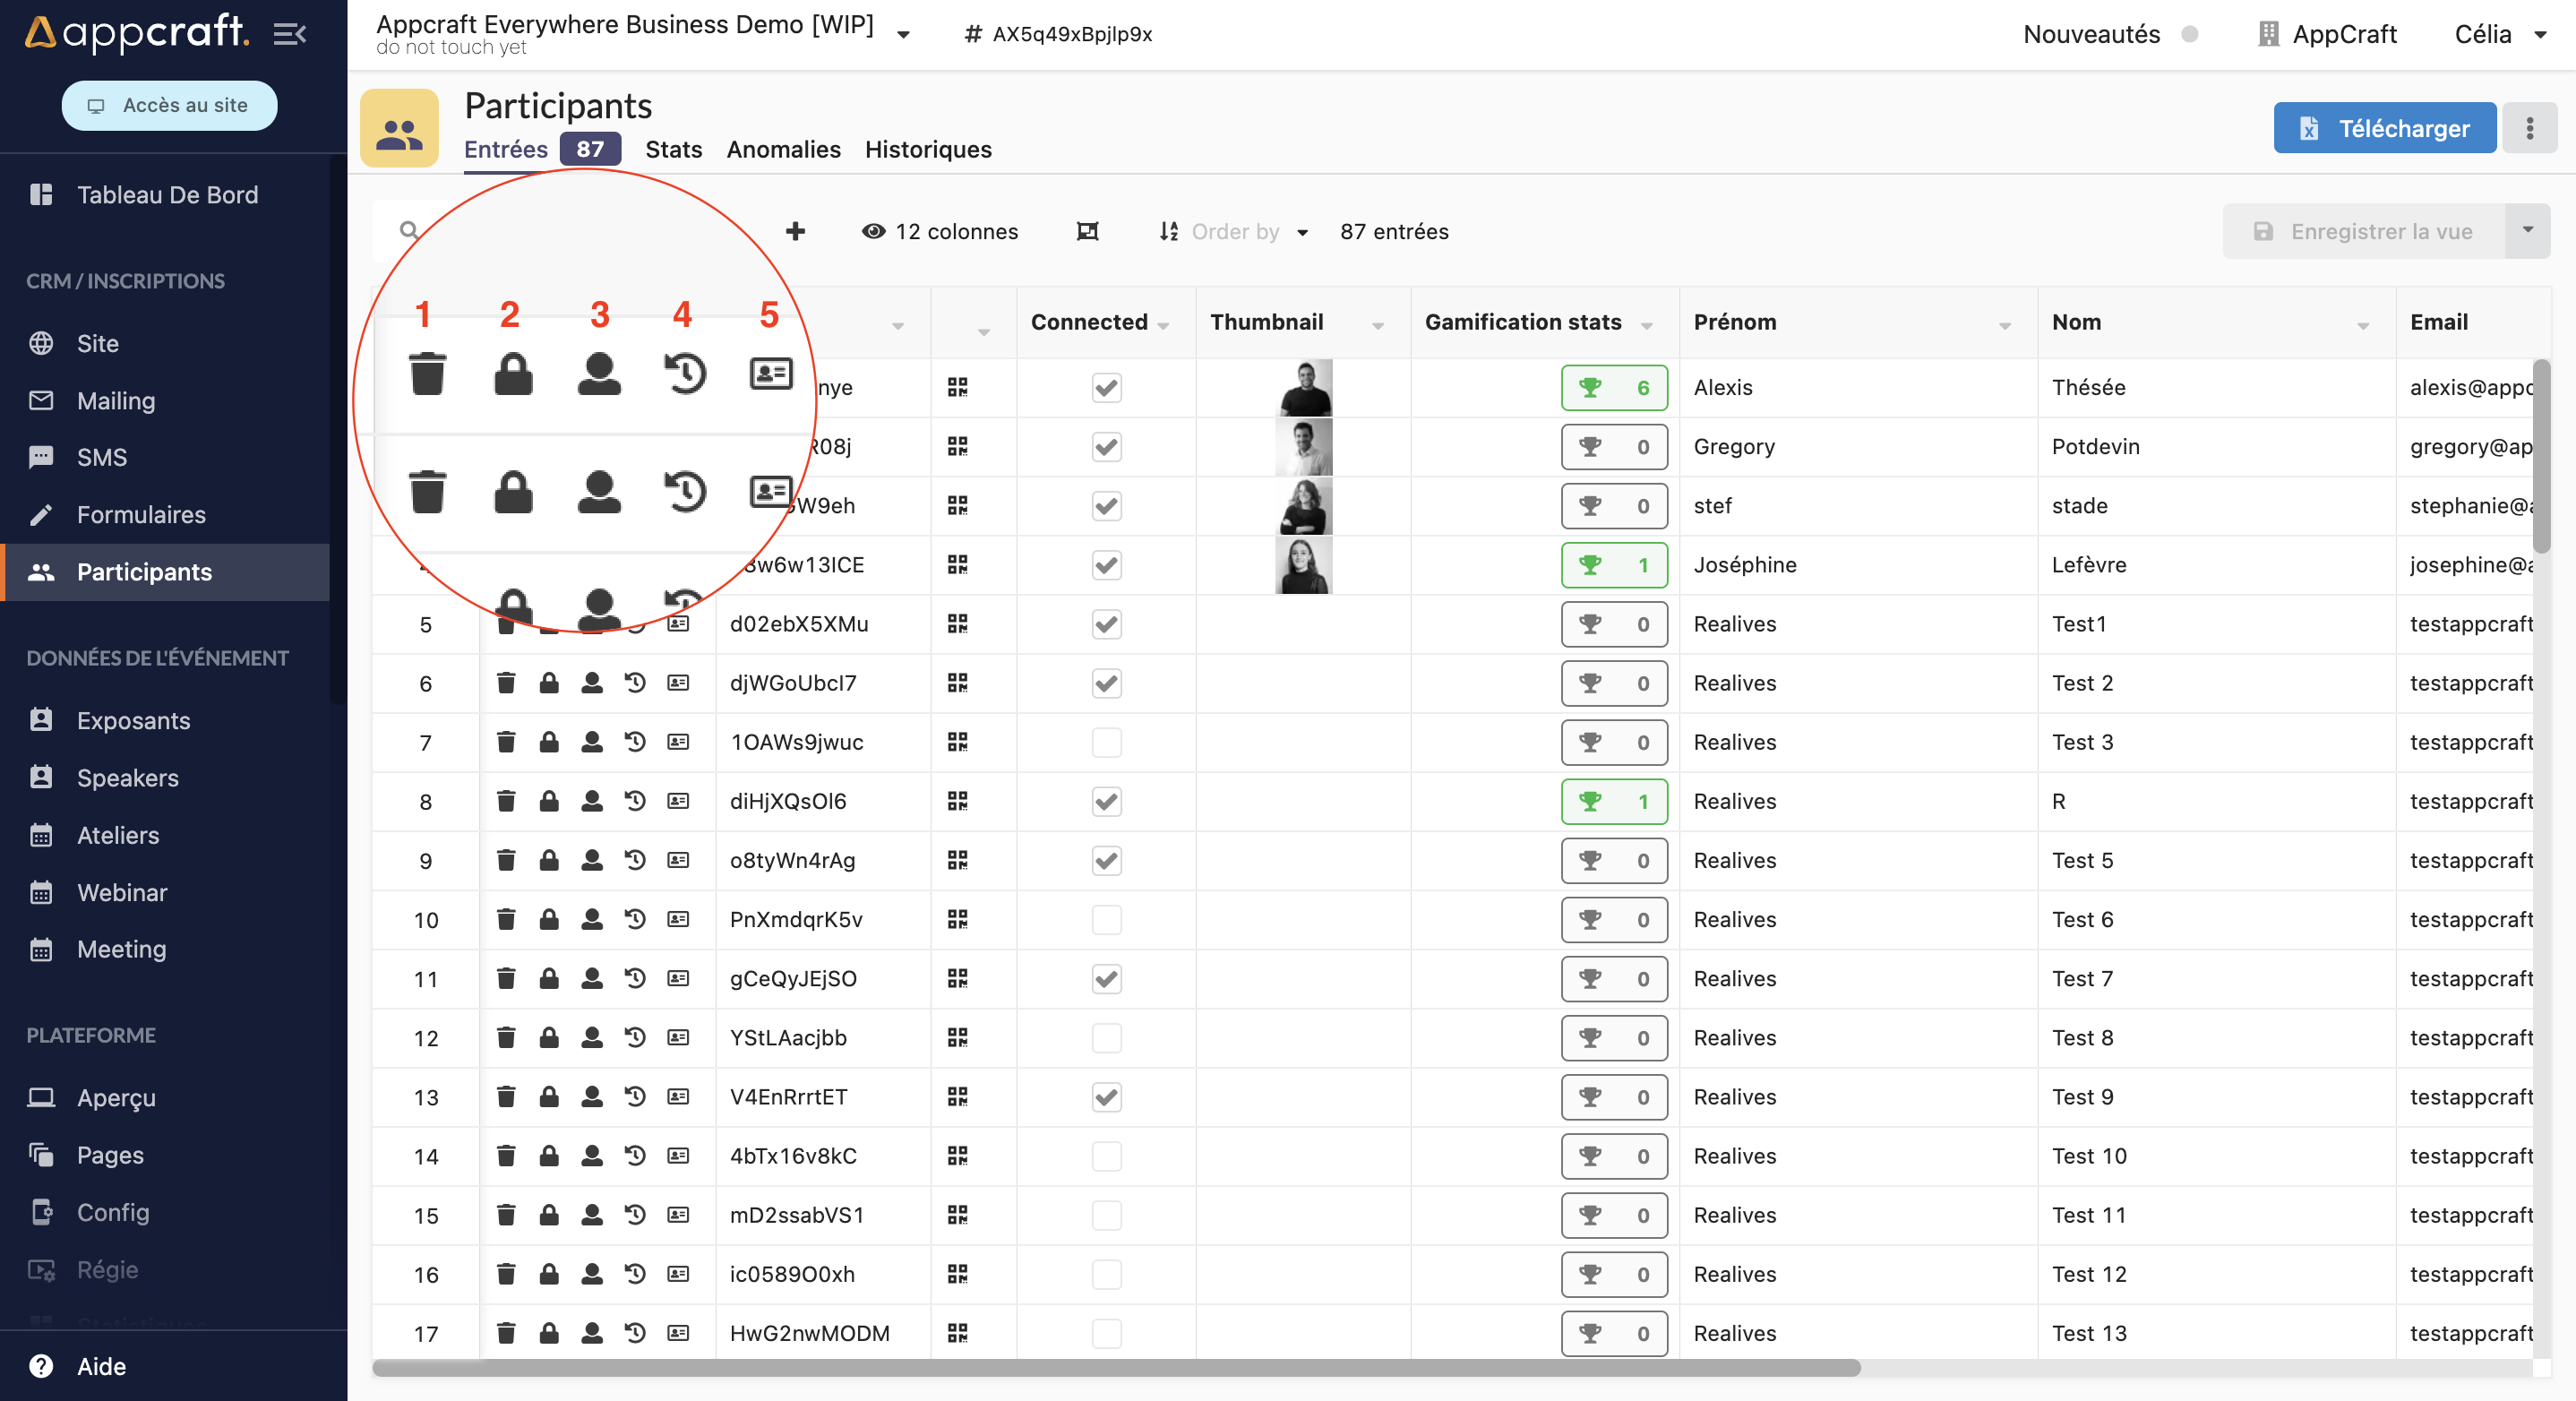Switch to the Stats tab

(x=673, y=149)
